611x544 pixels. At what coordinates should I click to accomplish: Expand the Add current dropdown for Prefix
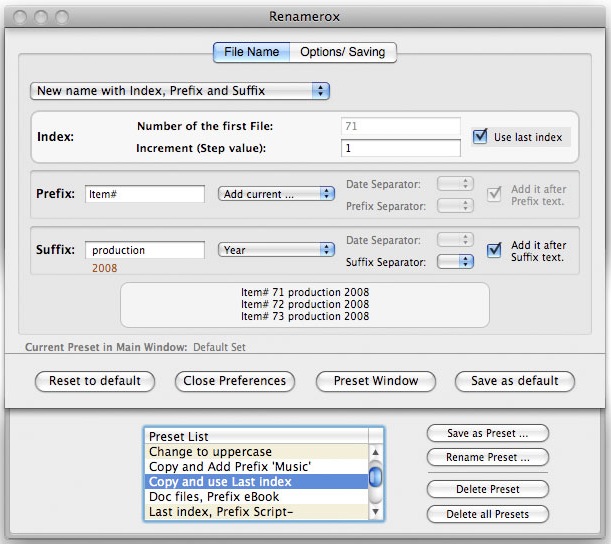pos(277,194)
